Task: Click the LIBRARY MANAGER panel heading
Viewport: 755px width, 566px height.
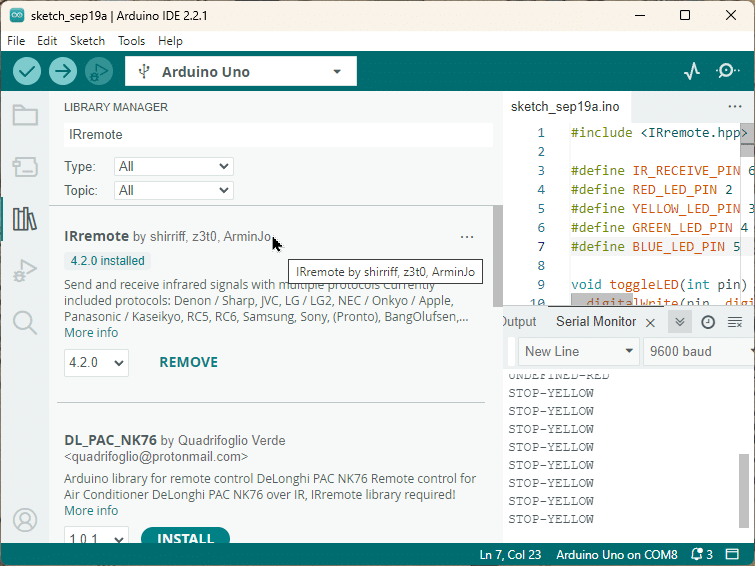Action: (x=116, y=107)
